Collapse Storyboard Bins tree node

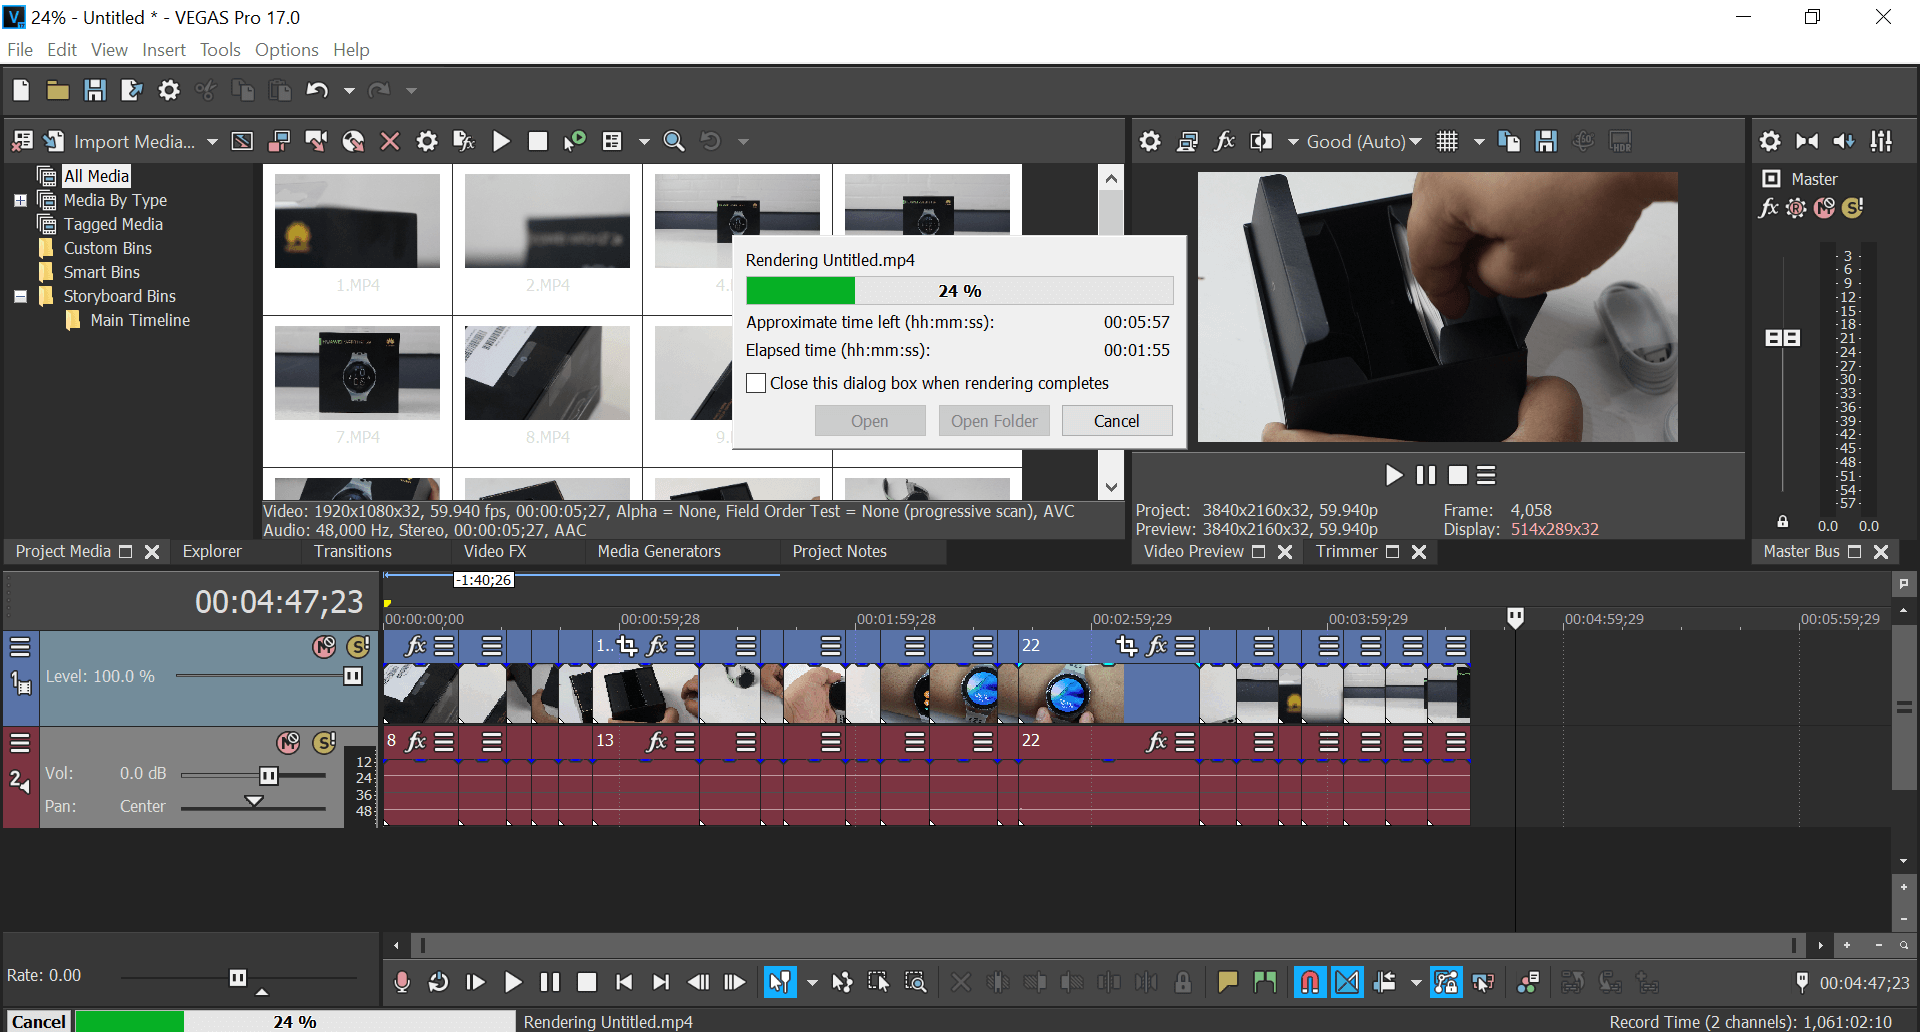pos(20,296)
